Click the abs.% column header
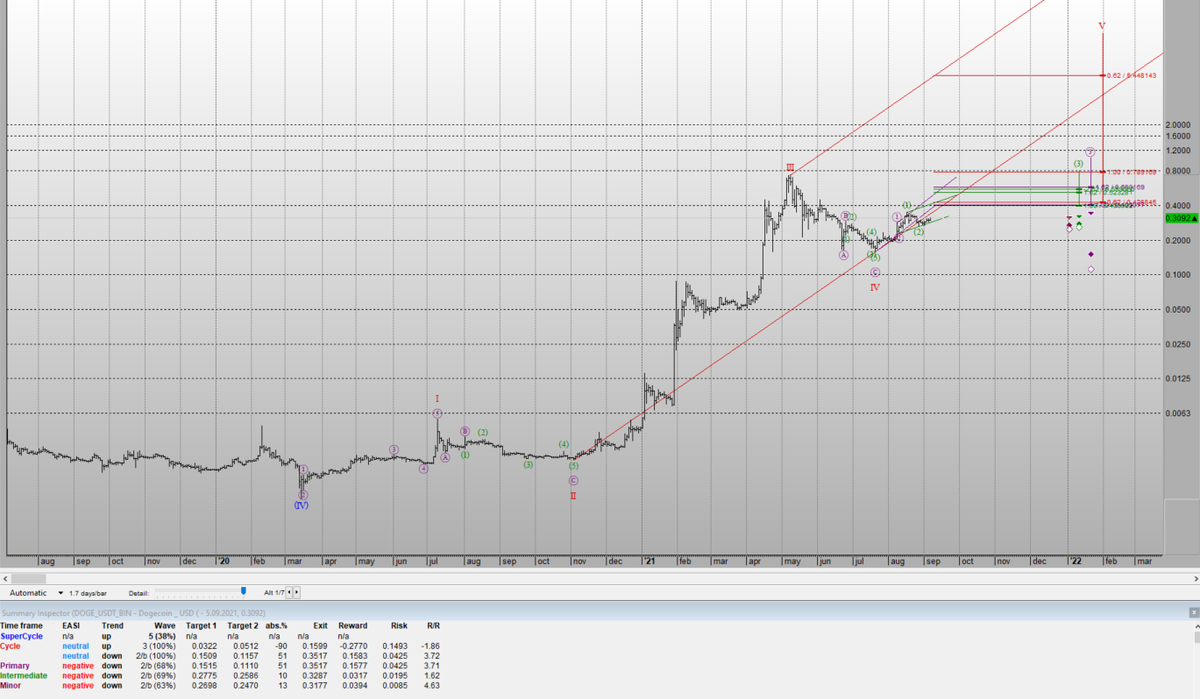The image size is (1200, 699). (x=277, y=625)
